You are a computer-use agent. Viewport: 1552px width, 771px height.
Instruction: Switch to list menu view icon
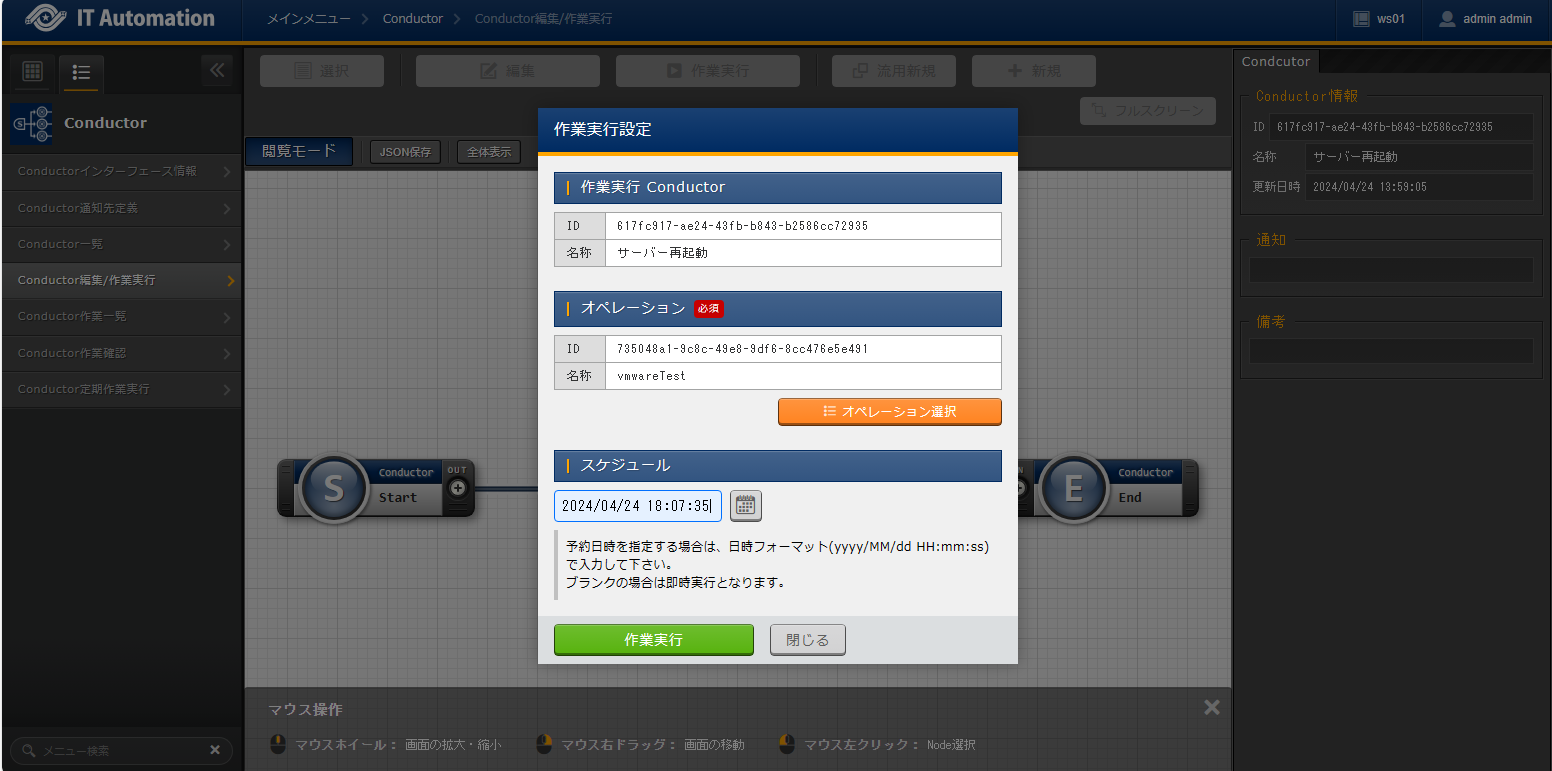tap(81, 72)
